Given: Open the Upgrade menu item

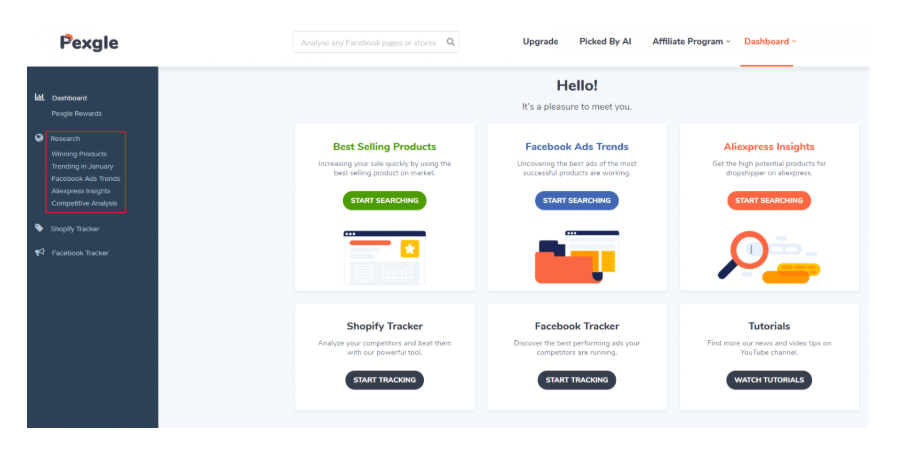Looking at the screenshot, I should click(x=540, y=42).
